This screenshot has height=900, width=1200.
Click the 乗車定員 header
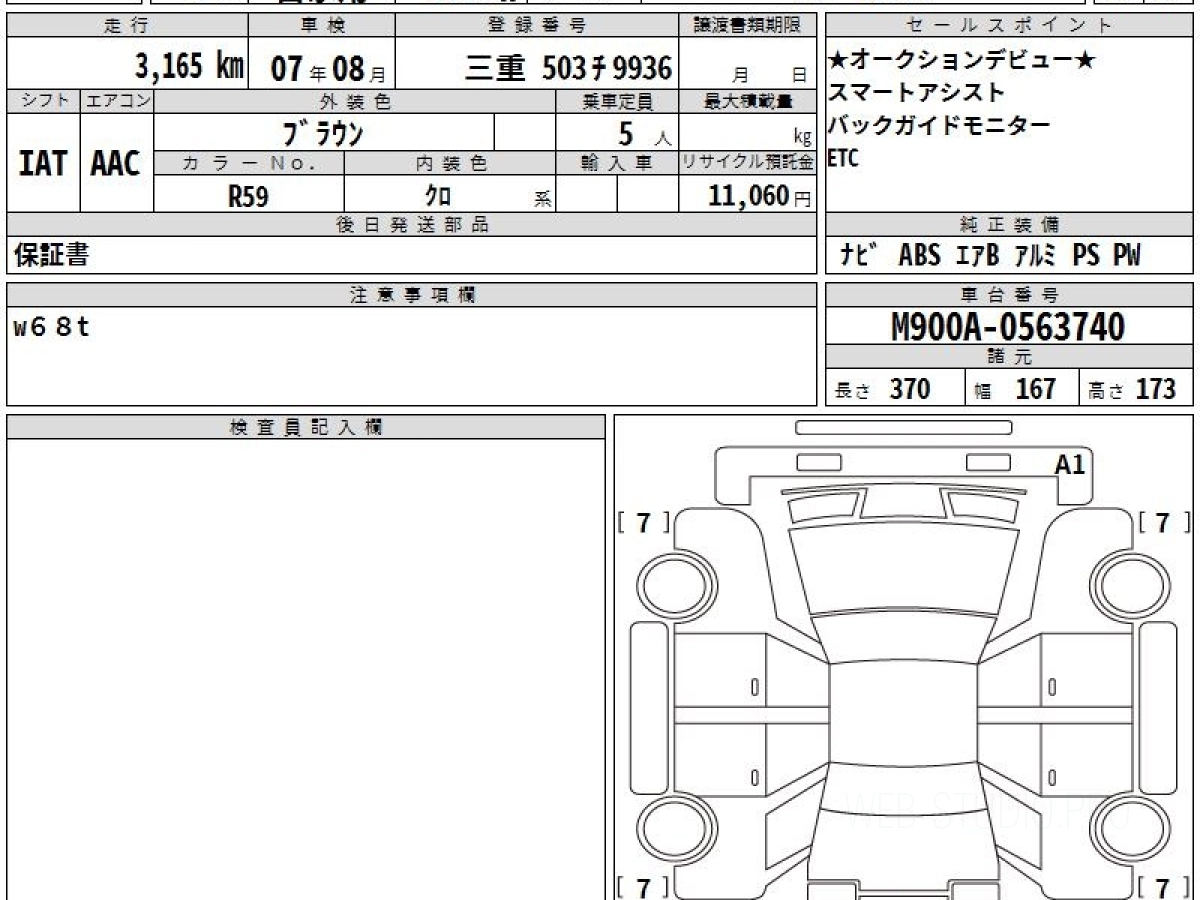coord(617,101)
